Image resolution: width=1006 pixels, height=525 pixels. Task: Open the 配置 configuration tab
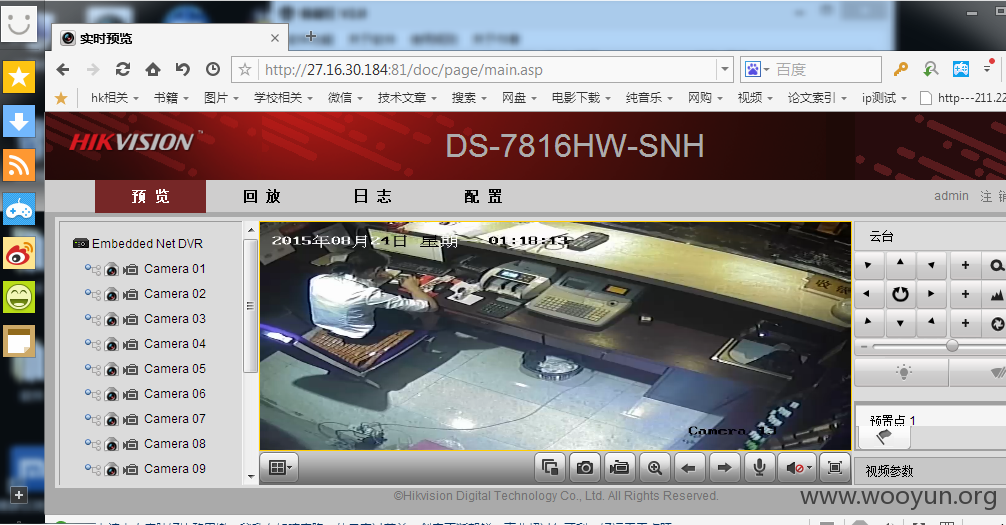[x=484, y=196]
